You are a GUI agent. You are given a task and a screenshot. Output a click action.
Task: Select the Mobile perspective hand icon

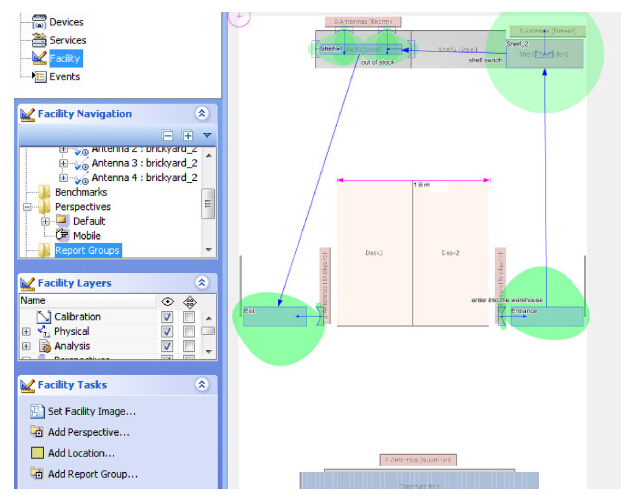tap(63, 235)
